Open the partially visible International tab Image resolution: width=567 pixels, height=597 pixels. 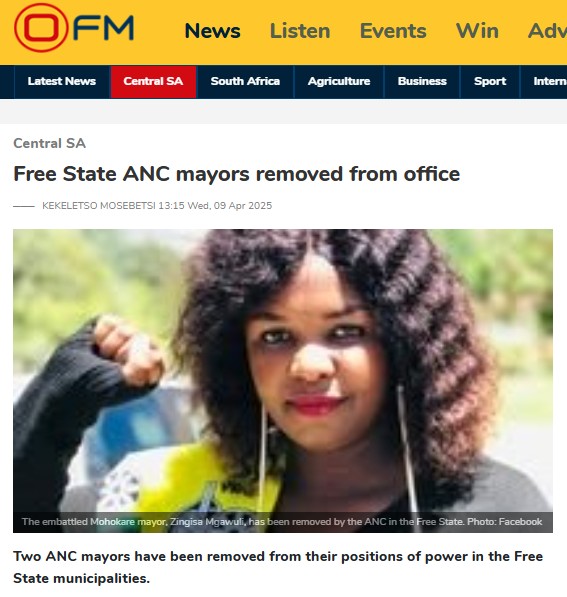[544, 81]
